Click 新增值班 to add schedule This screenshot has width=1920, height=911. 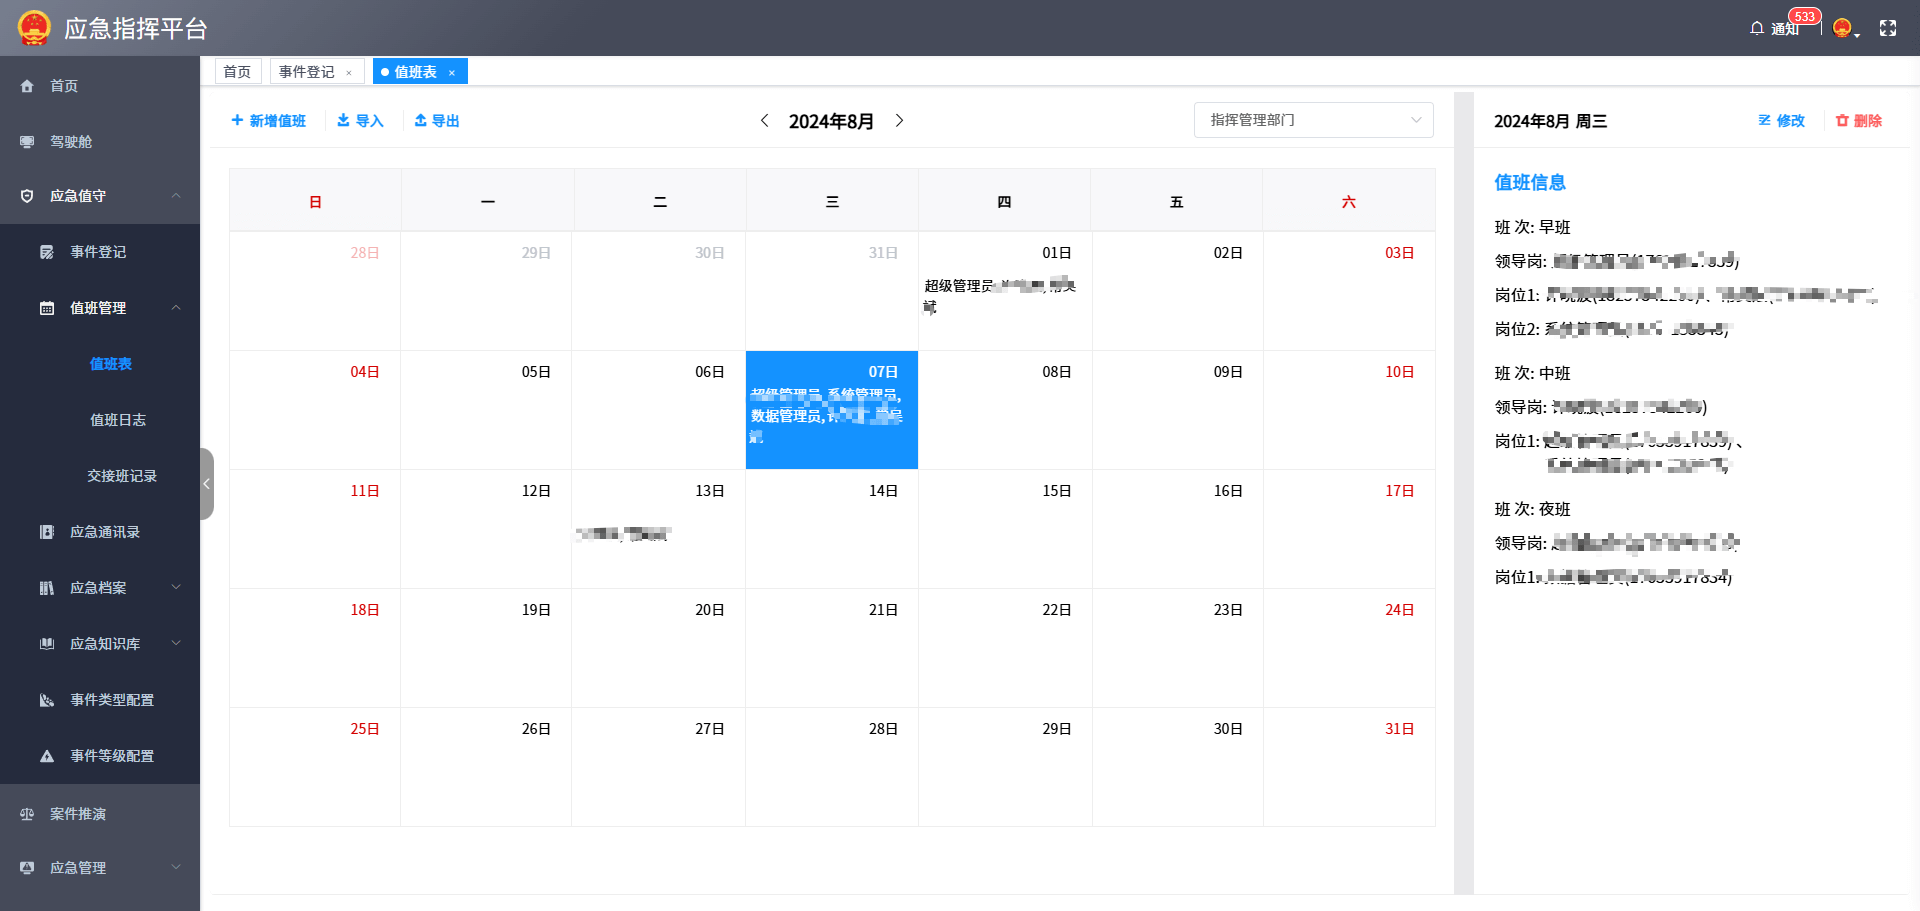[268, 121]
